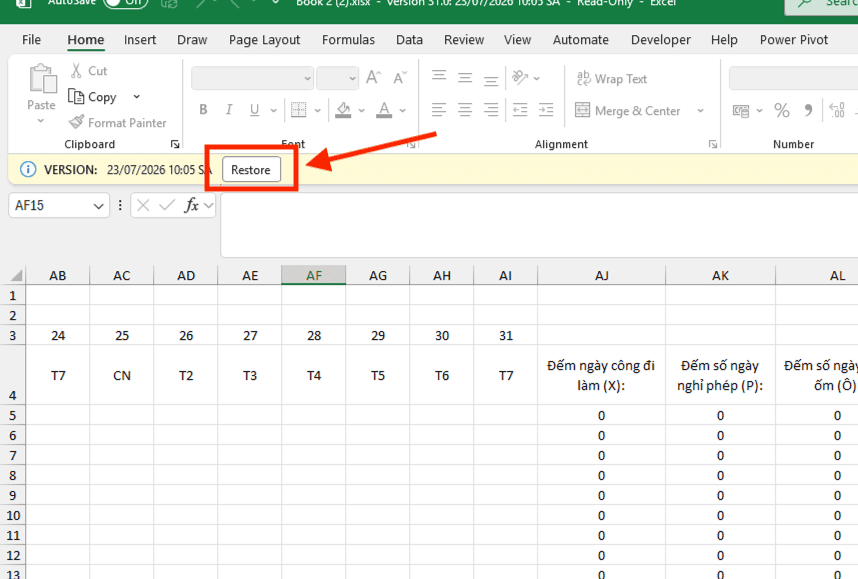Increase the indent
This screenshot has width=858, height=579.
(546, 110)
